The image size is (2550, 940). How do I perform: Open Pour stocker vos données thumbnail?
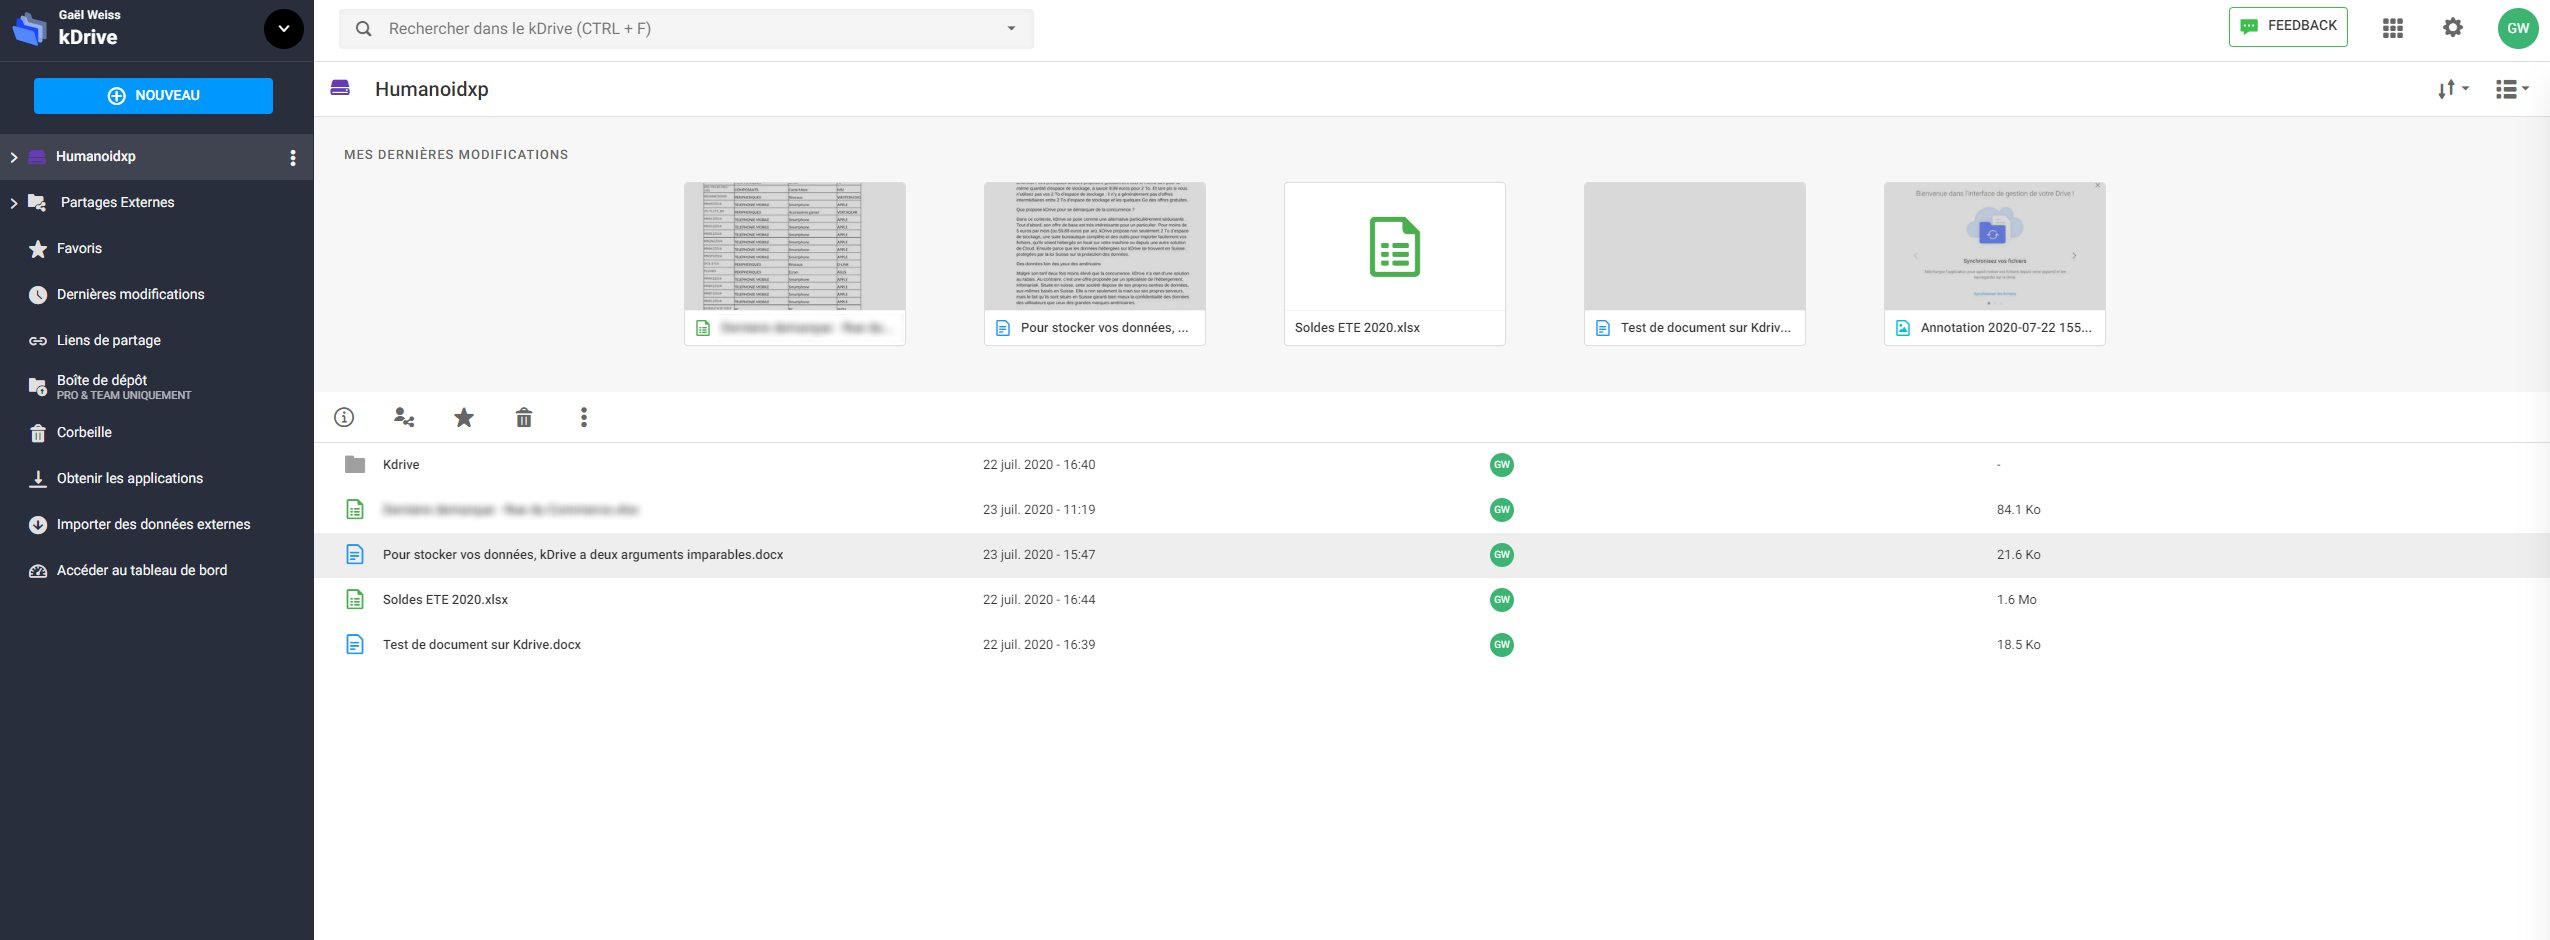(1095, 264)
